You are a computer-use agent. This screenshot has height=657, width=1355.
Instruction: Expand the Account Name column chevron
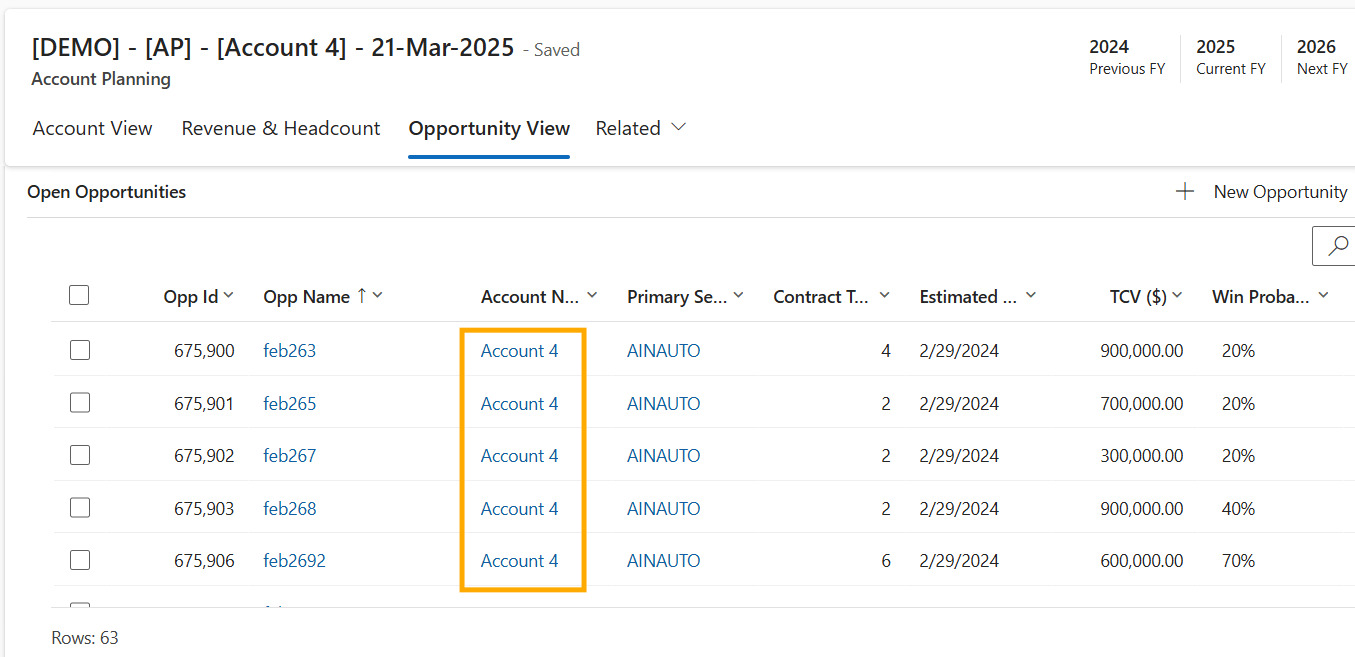tap(592, 296)
